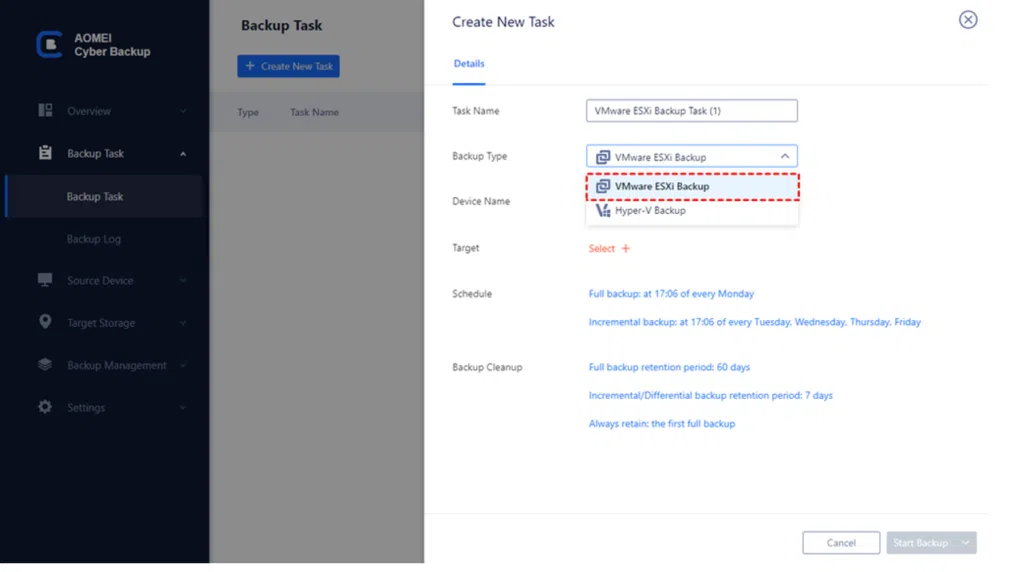
Task: Collapse the Backup Task sidebar section chevron
Action: [x=183, y=154]
